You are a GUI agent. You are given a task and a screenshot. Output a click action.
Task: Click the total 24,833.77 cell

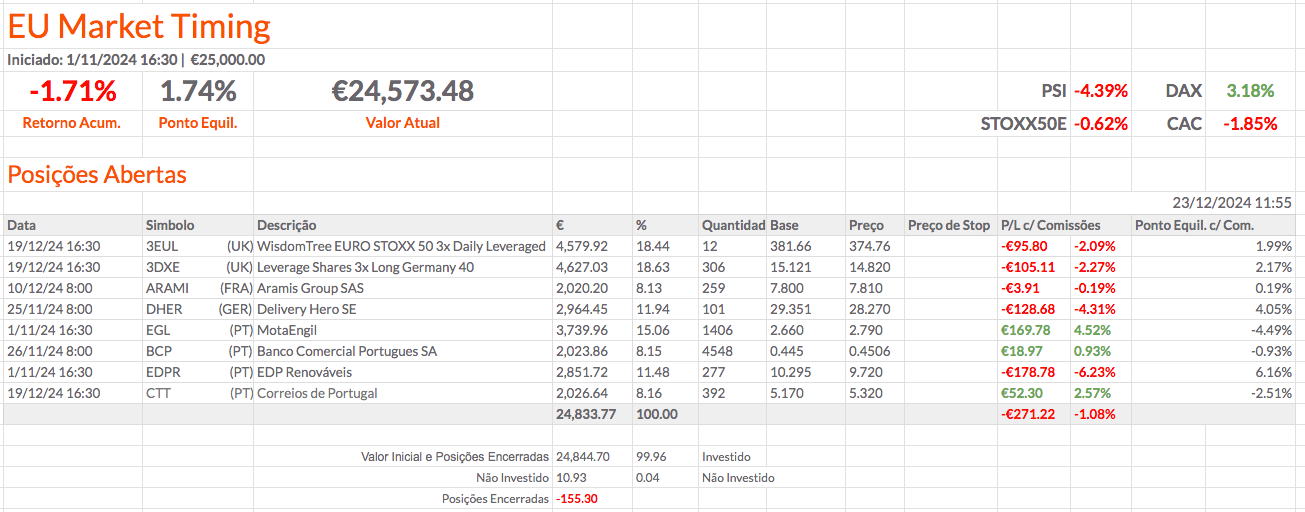[x=582, y=414]
